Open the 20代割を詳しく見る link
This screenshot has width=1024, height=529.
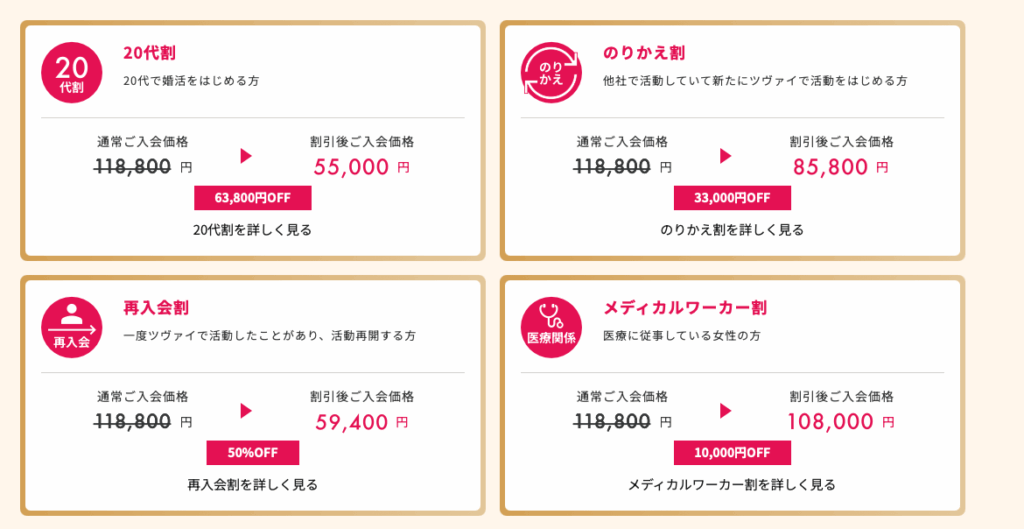click(252, 230)
